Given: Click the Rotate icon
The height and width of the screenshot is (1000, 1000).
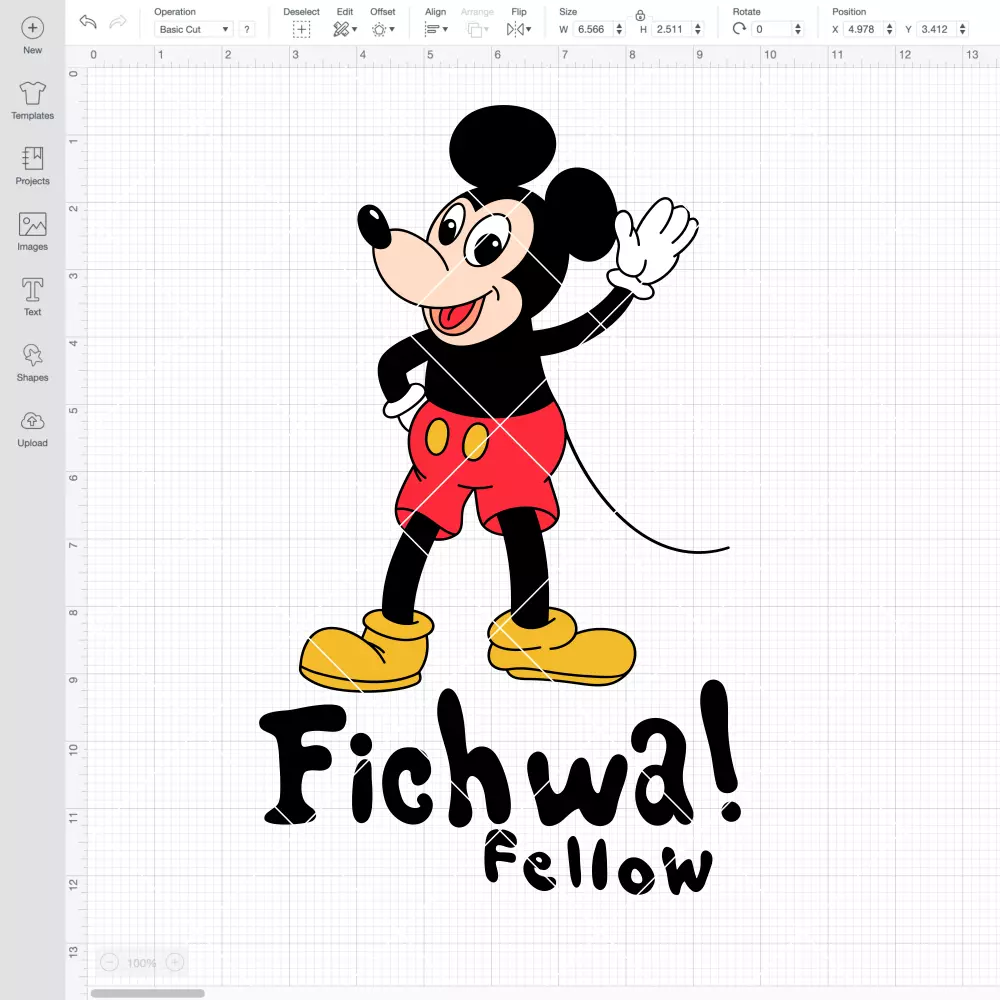Looking at the screenshot, I should (739, 29).
